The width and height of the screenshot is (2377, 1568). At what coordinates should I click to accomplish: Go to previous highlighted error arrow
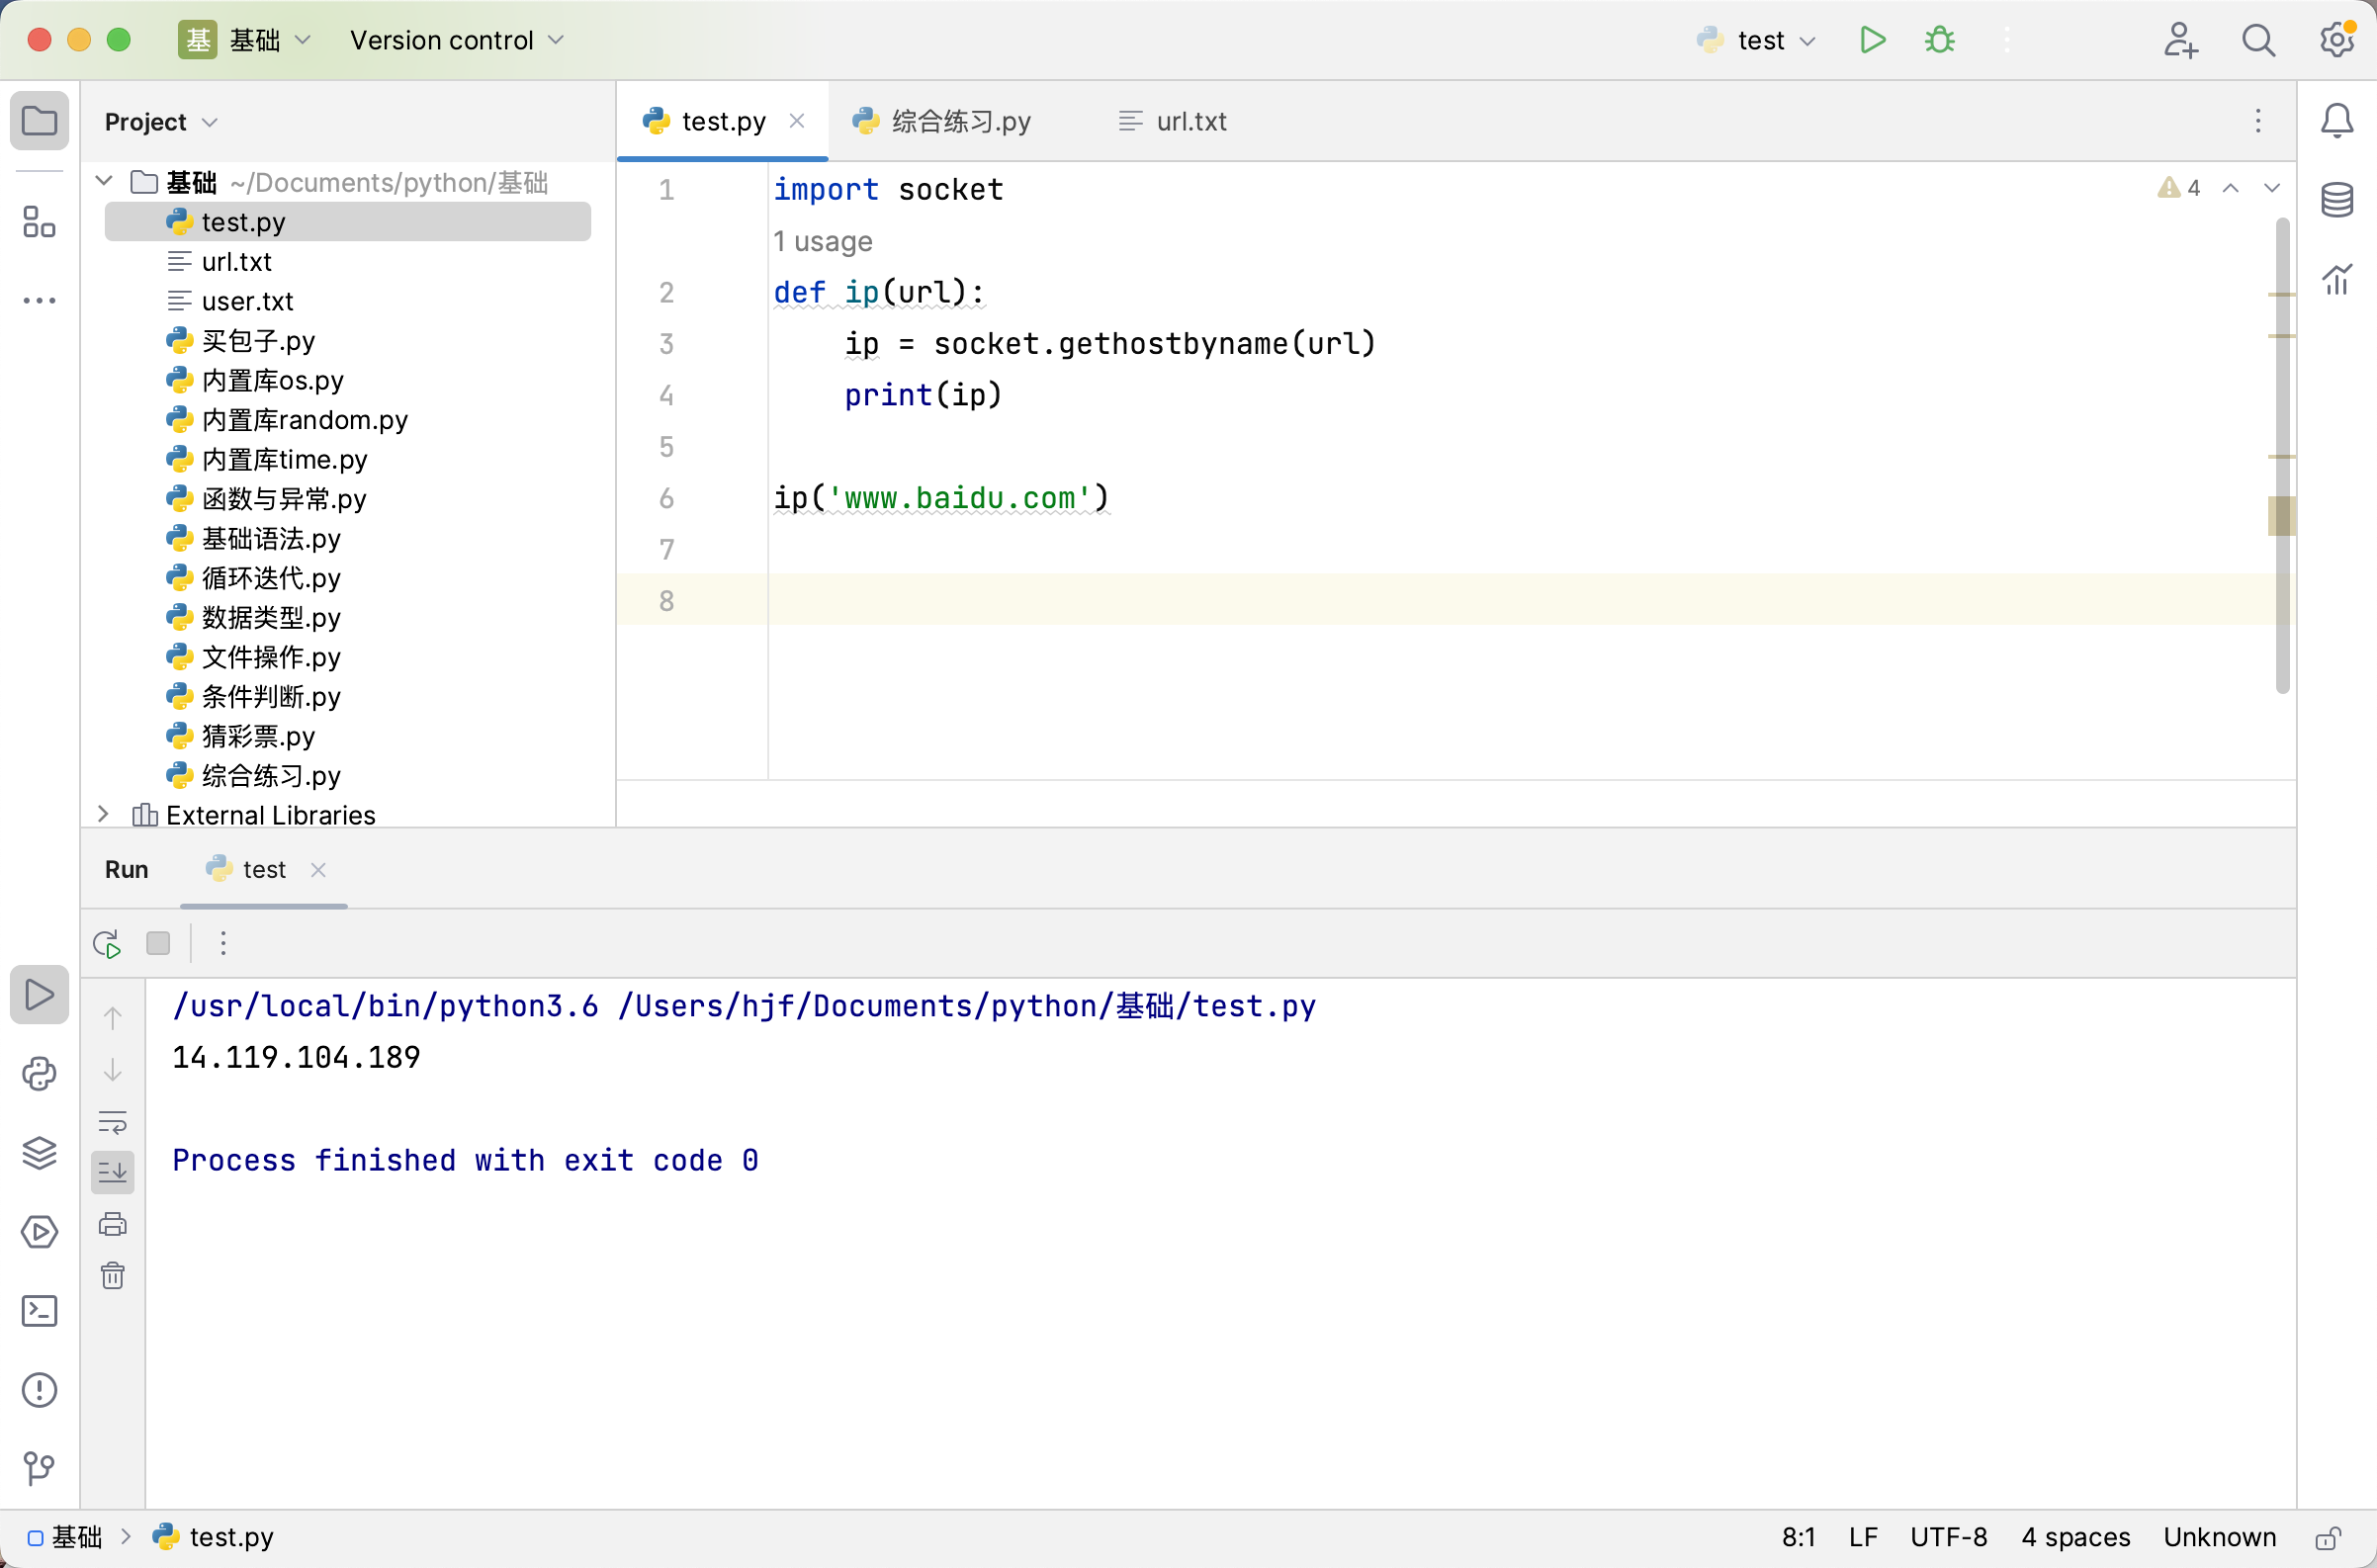[2230, 188]
